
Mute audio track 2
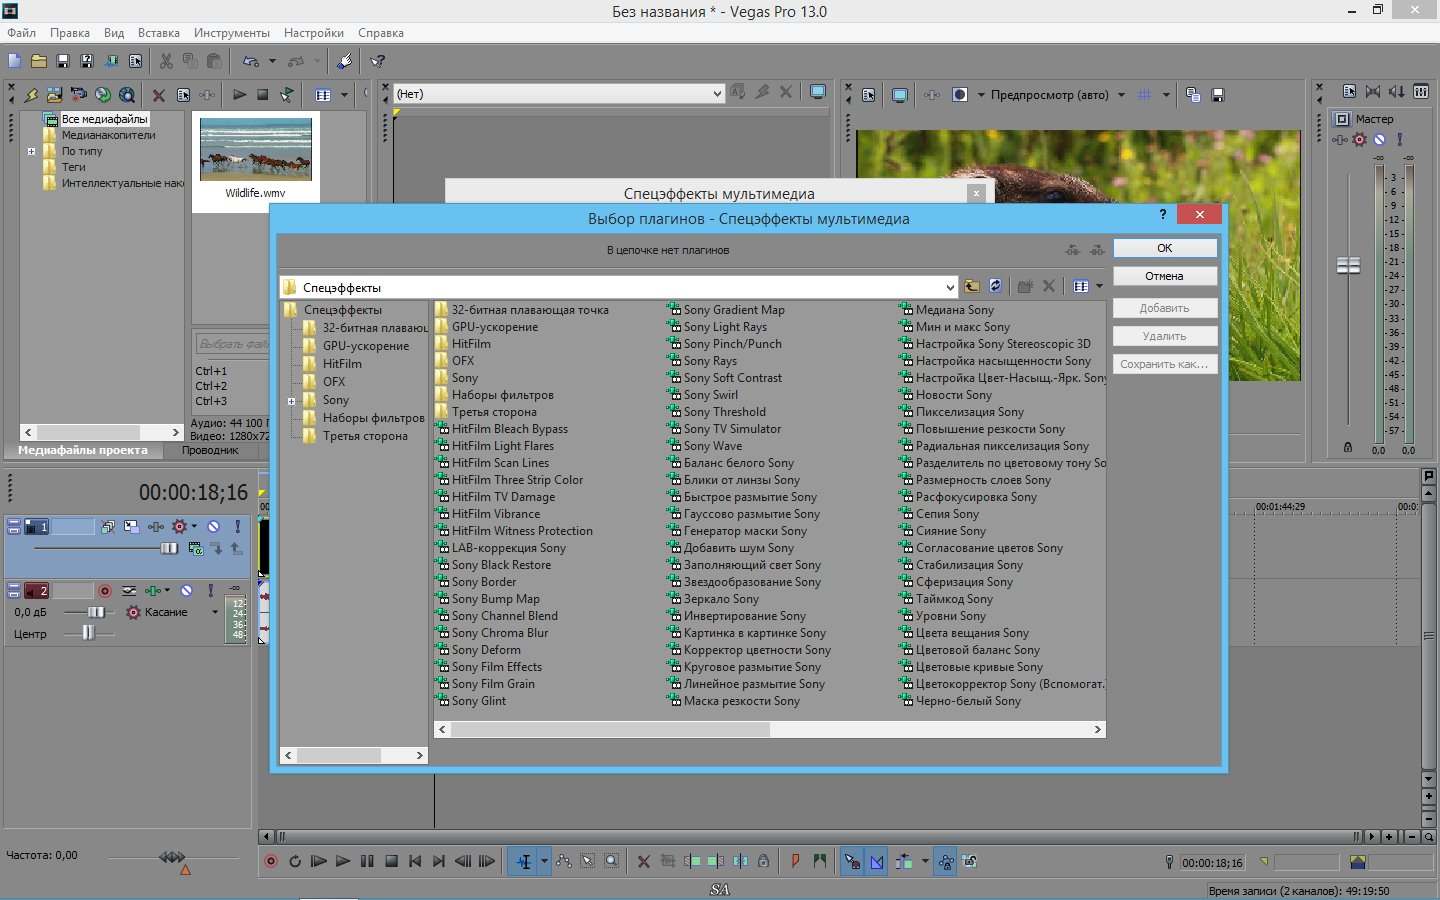coord(186,591)
